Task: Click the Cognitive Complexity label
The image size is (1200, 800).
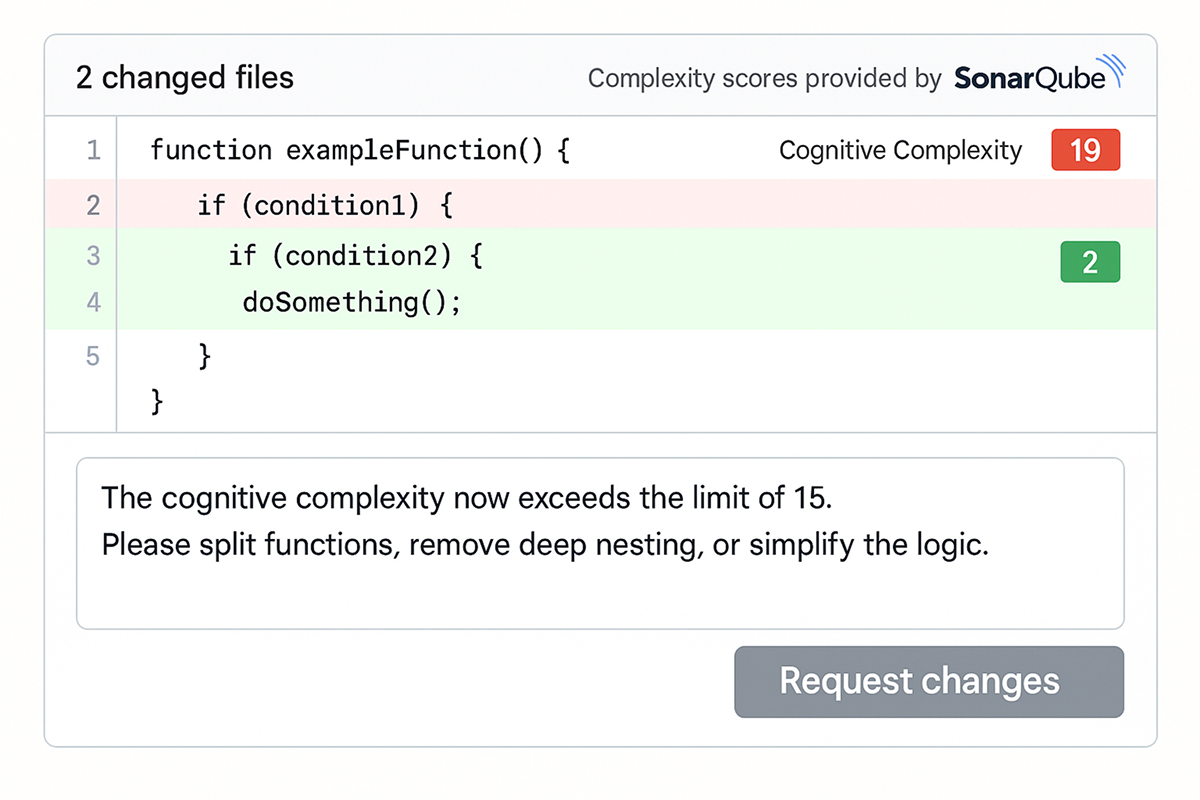Action: tap(900, 150)
